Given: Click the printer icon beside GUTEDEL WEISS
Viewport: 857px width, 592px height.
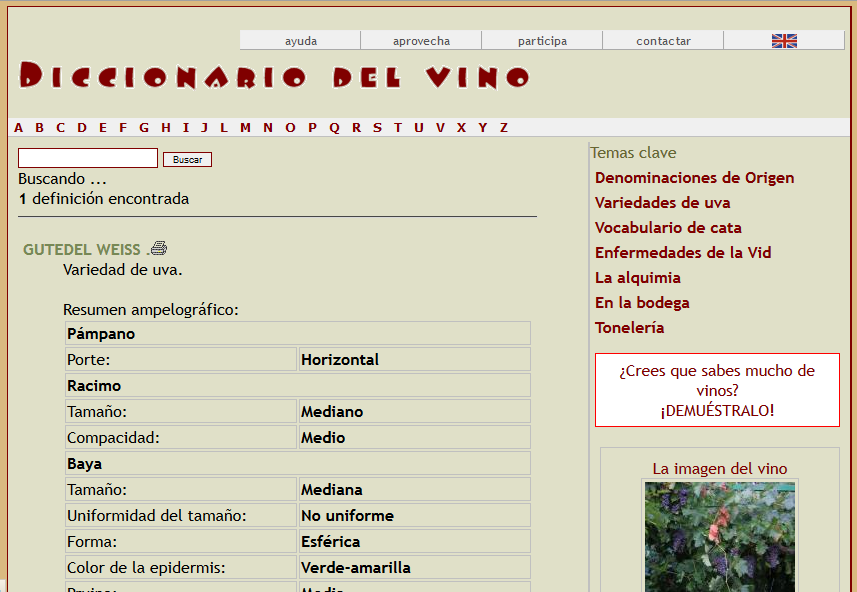Looking at the screenshot, I should tap(159, 249).
